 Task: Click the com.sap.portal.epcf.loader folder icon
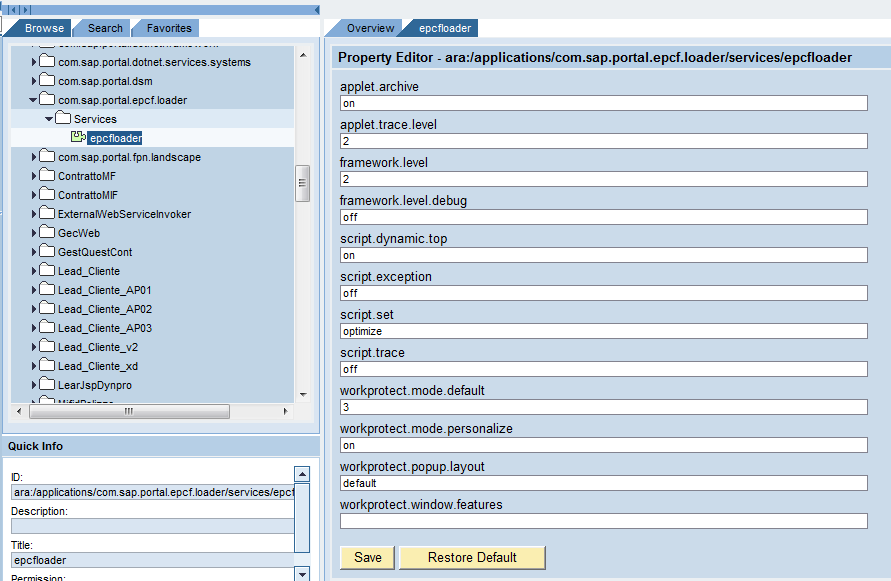tap(47, 99)
